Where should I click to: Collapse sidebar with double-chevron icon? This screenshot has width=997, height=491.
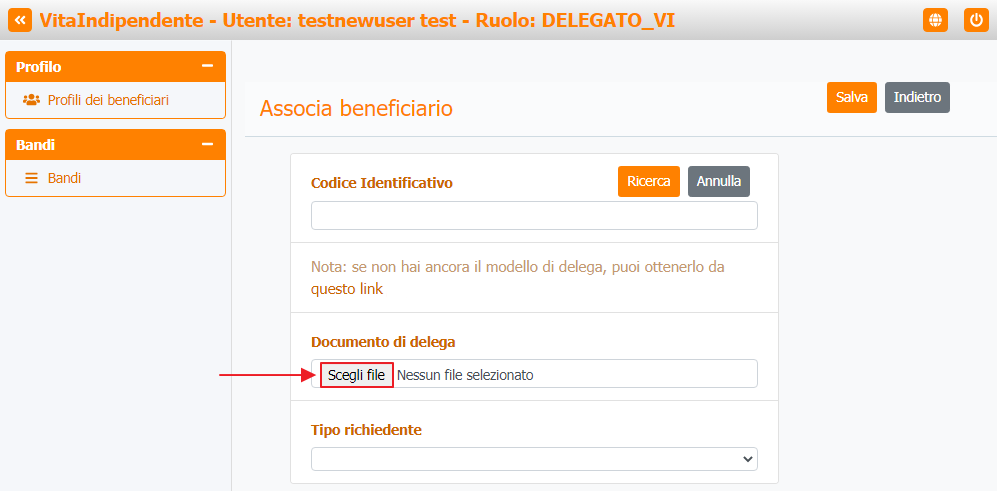[x=20, y=20]
